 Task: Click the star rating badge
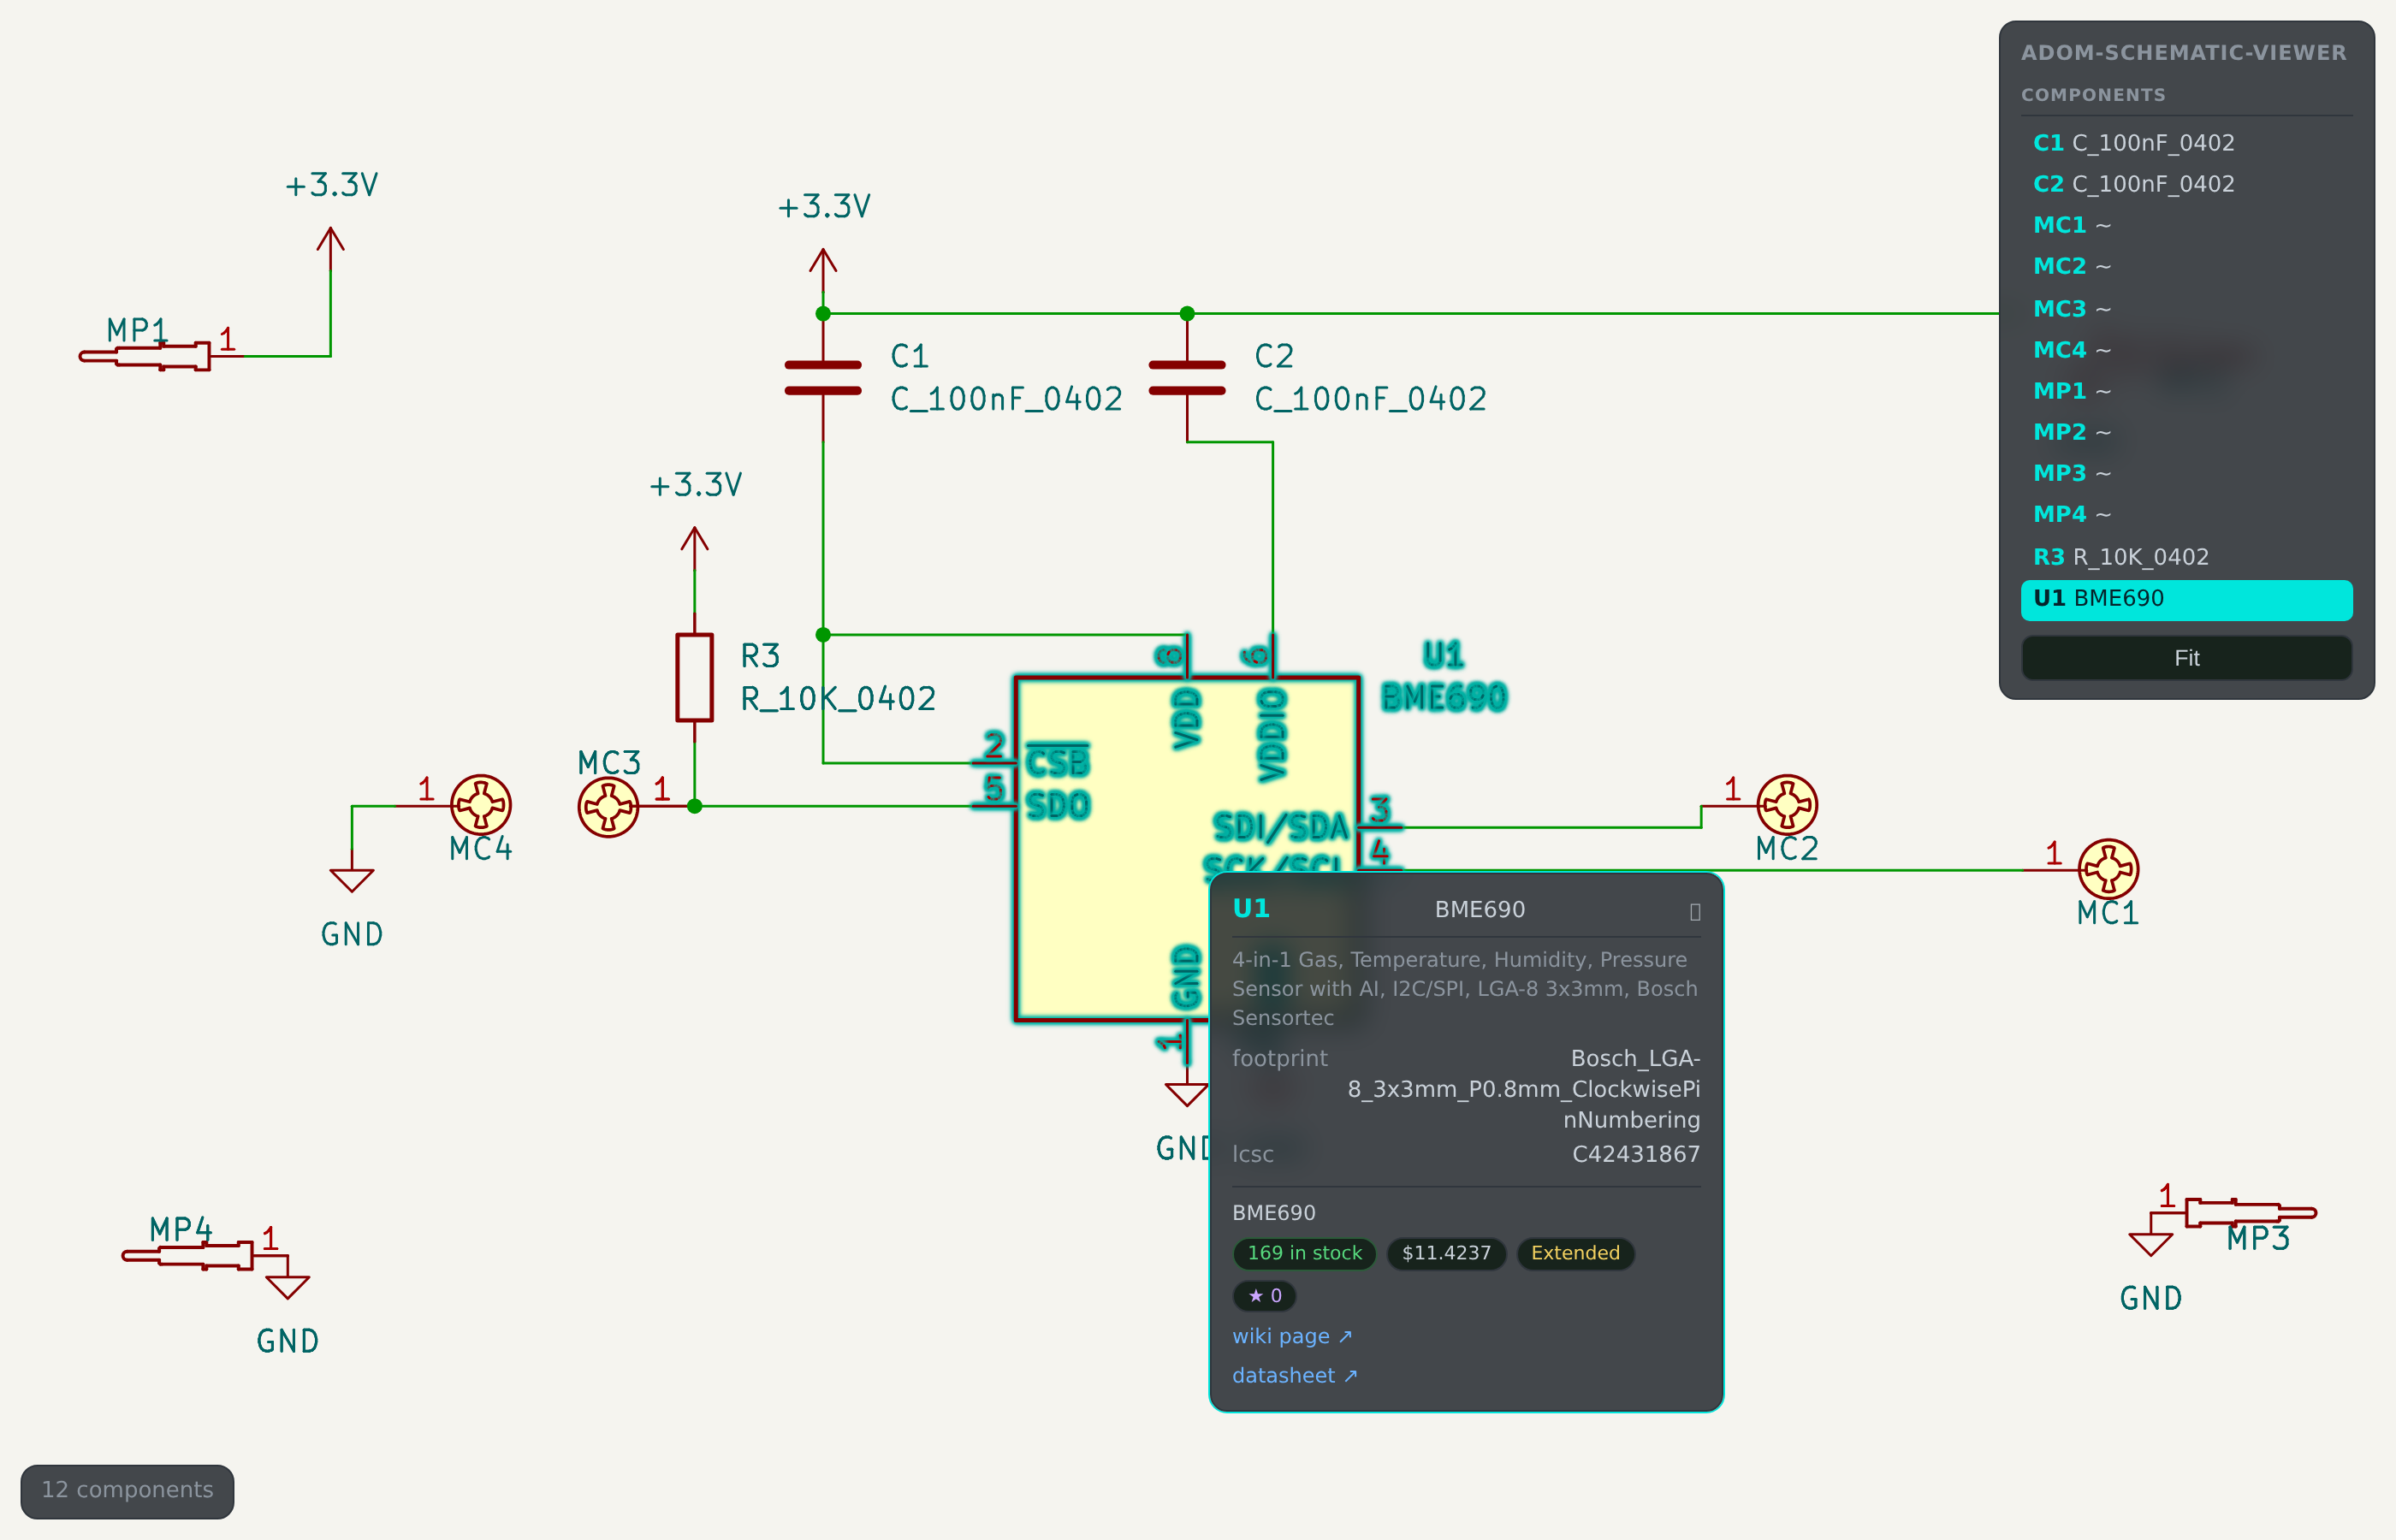point(1264,1296)
